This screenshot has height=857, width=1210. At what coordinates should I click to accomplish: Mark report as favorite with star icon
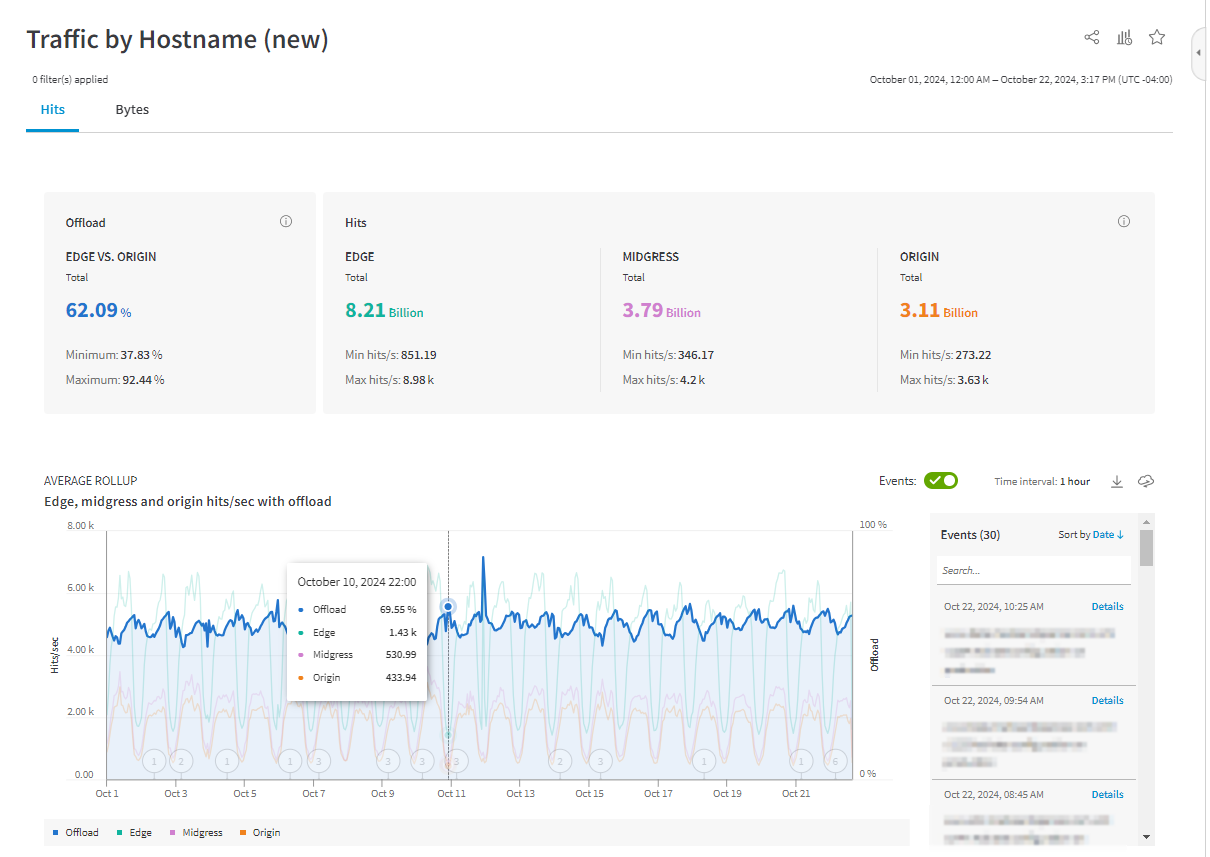pos(1157,38)
